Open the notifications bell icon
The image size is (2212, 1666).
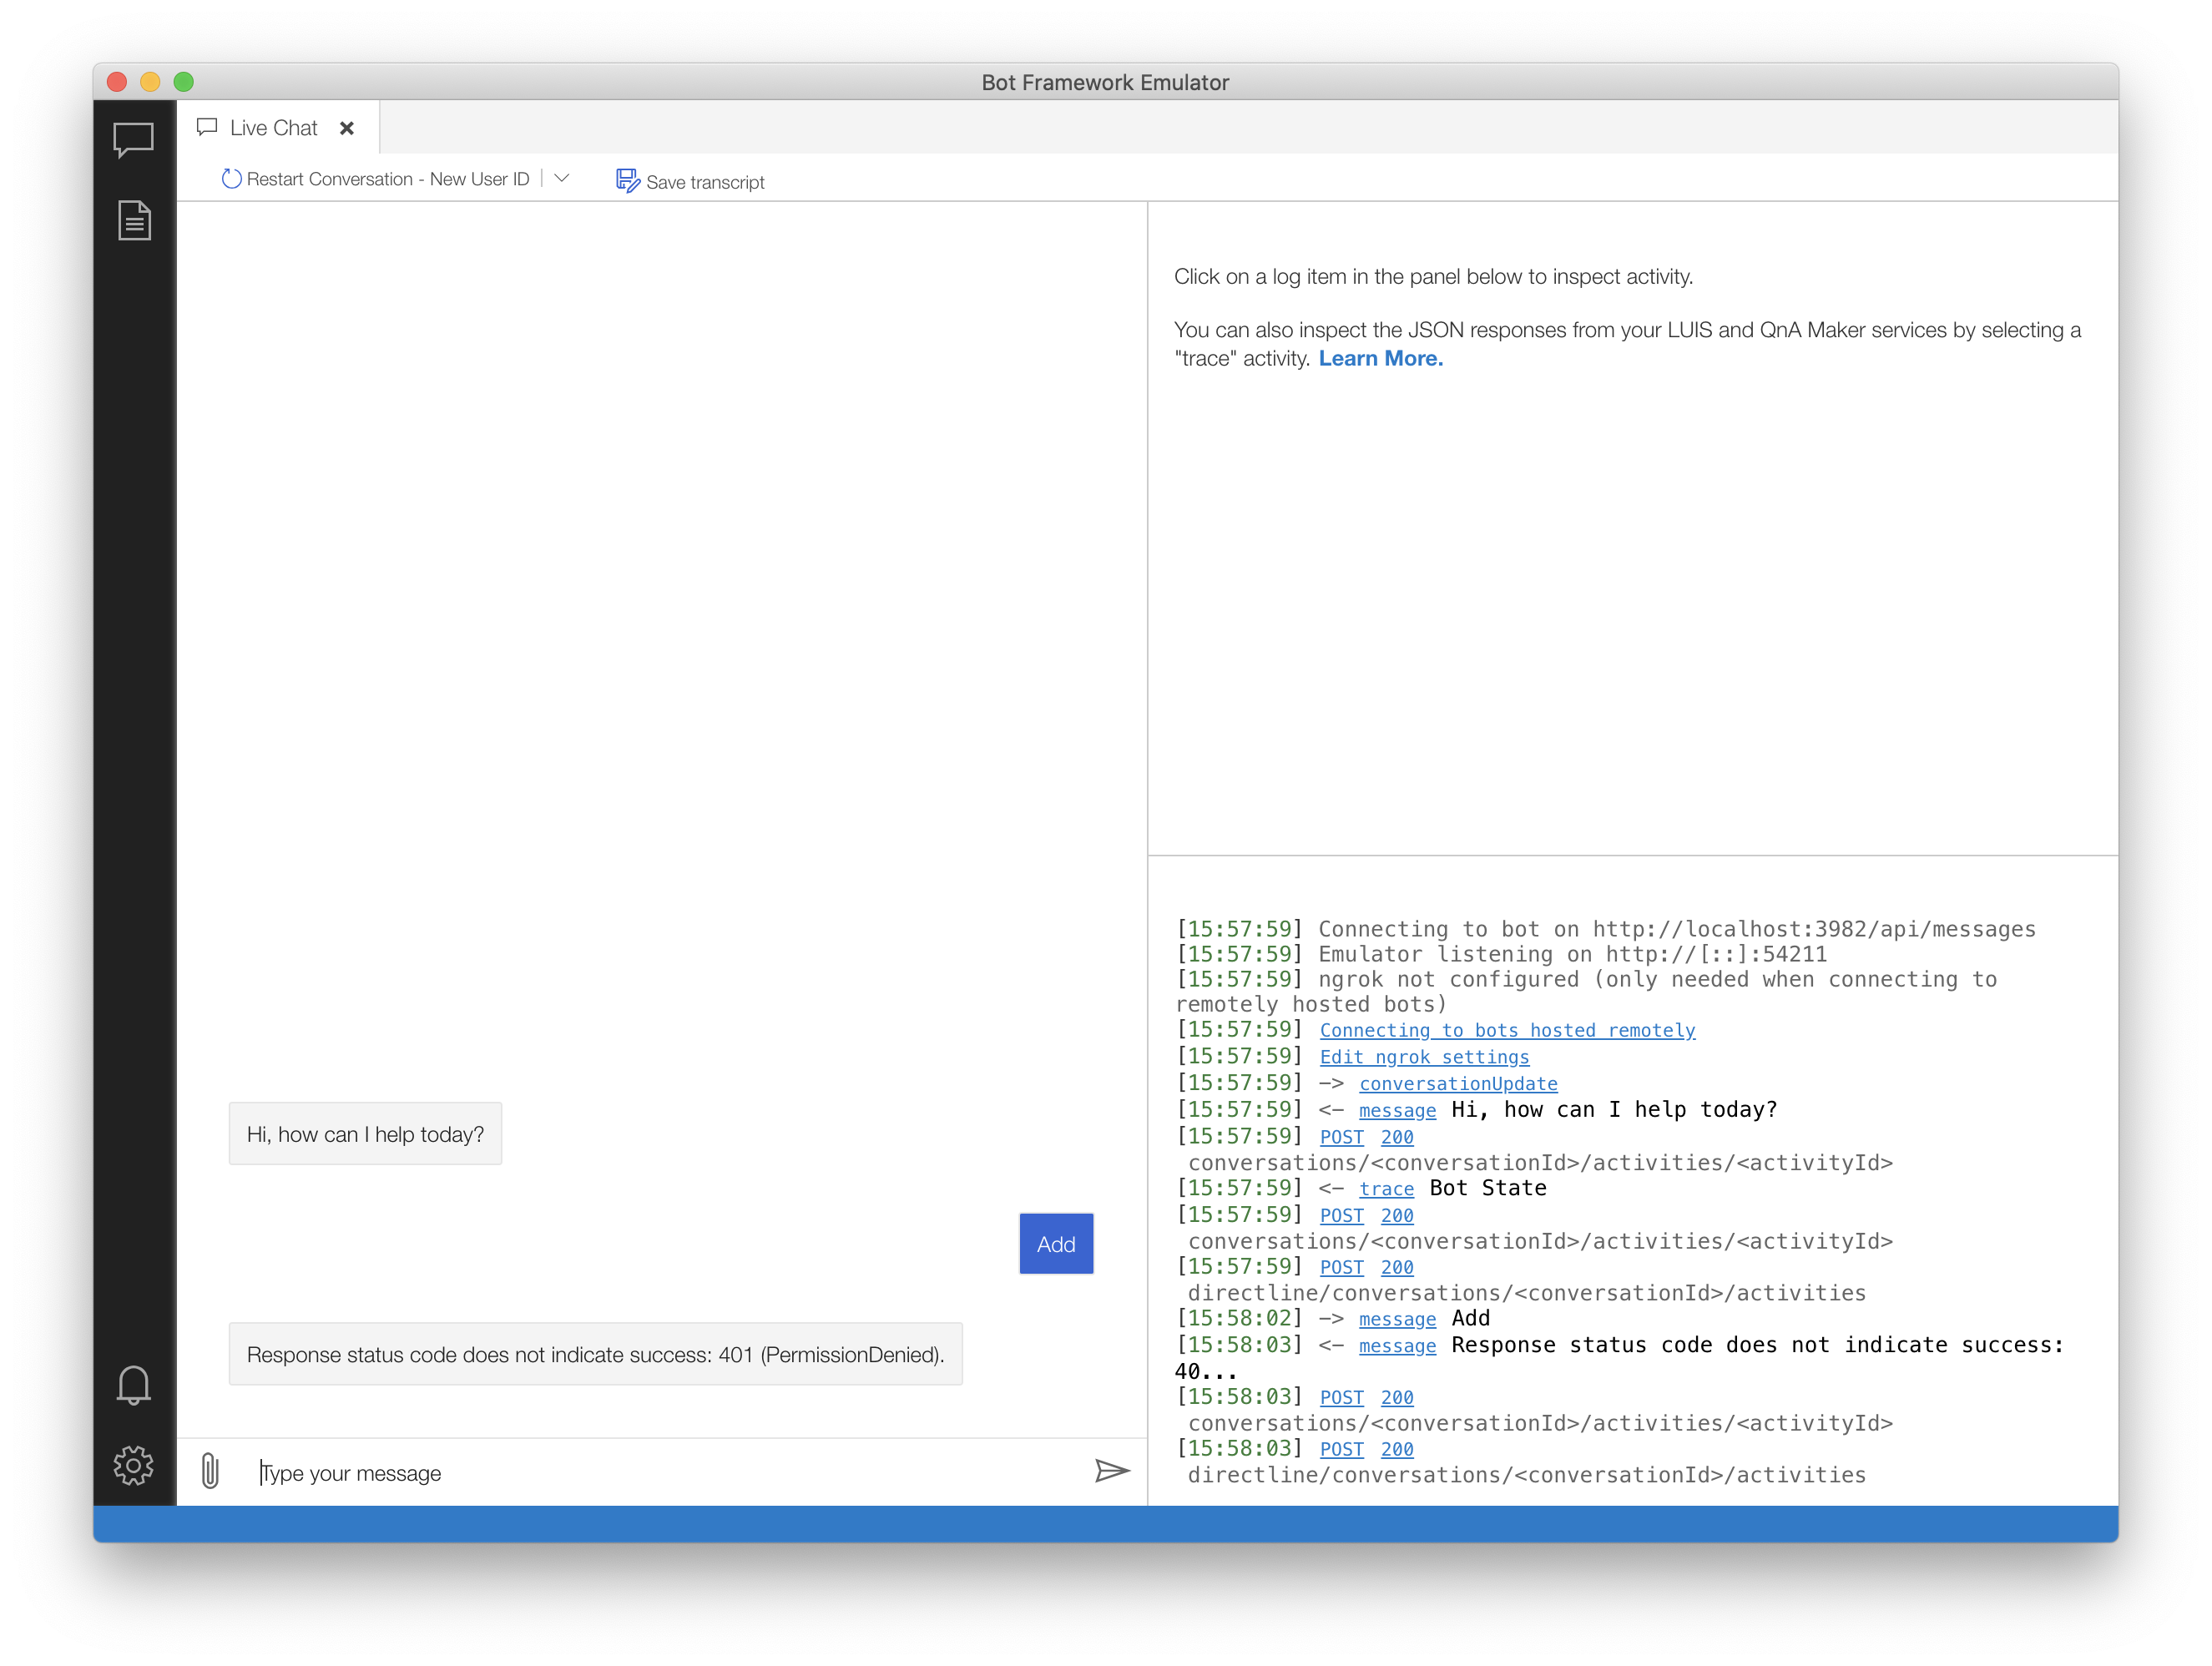(133, 1384)
